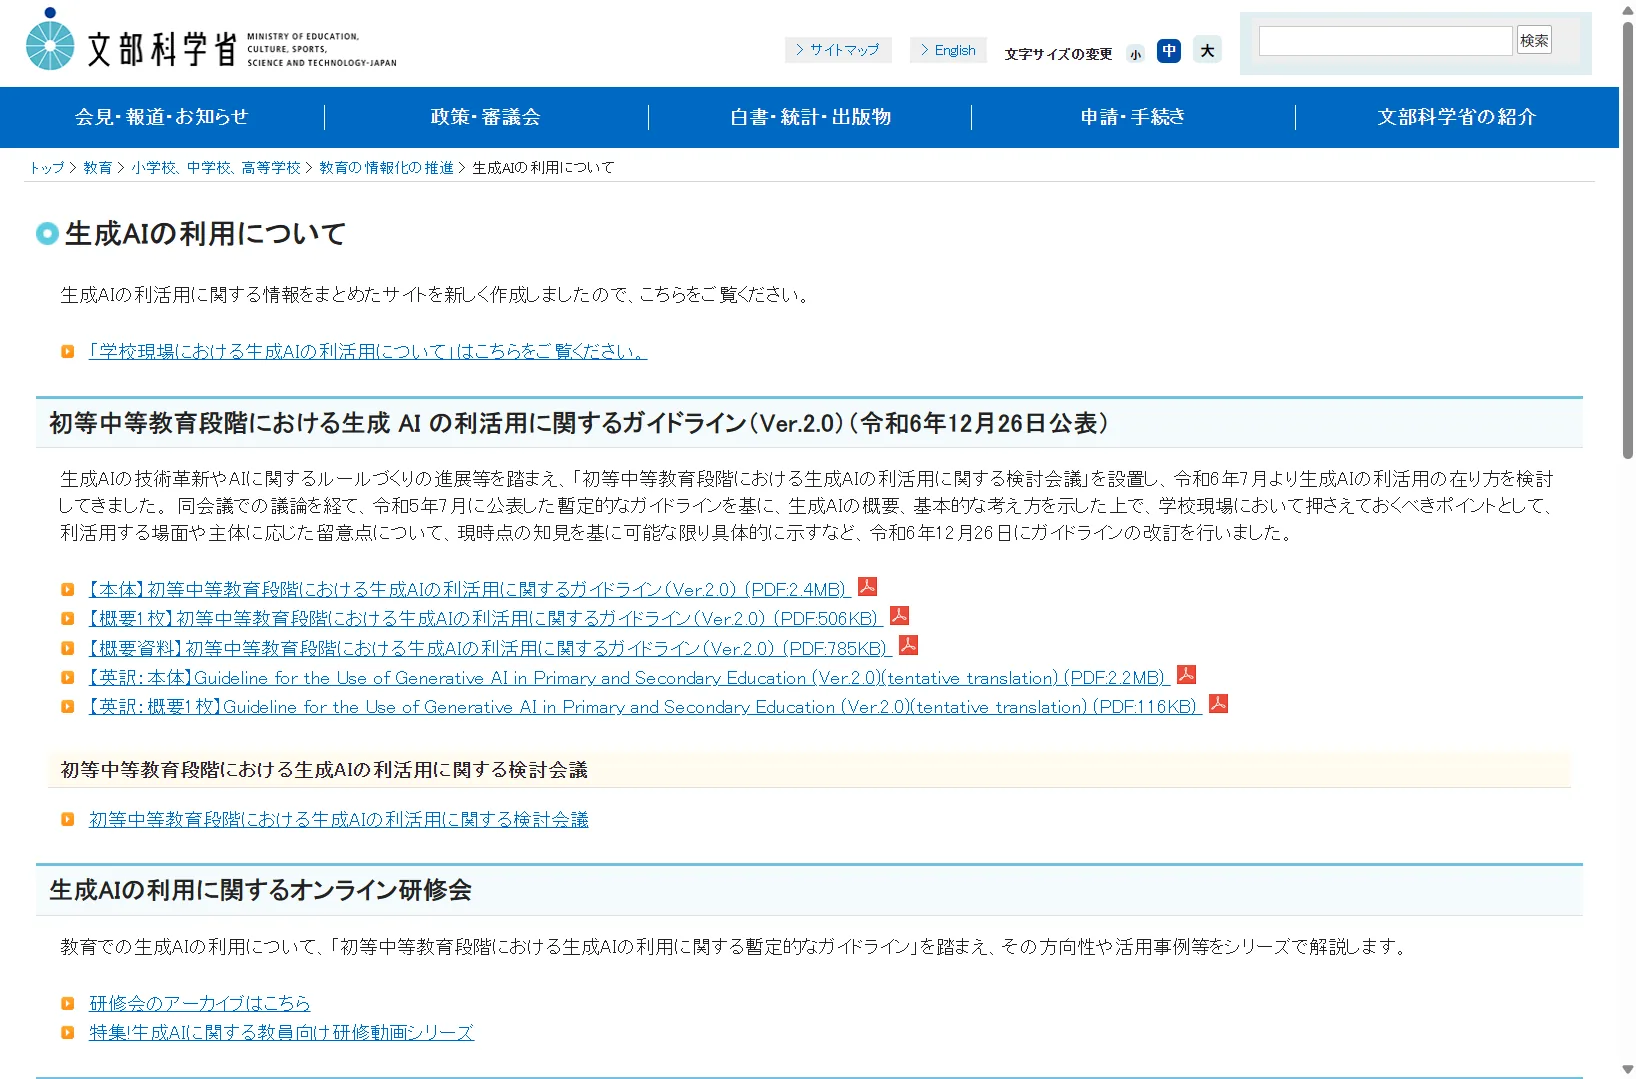Image resolution: width=1636 pixels, height=1079 pixels.
Task: Click the orange bullet beside 特集!生成AI link
Action: click(68, 1033)
